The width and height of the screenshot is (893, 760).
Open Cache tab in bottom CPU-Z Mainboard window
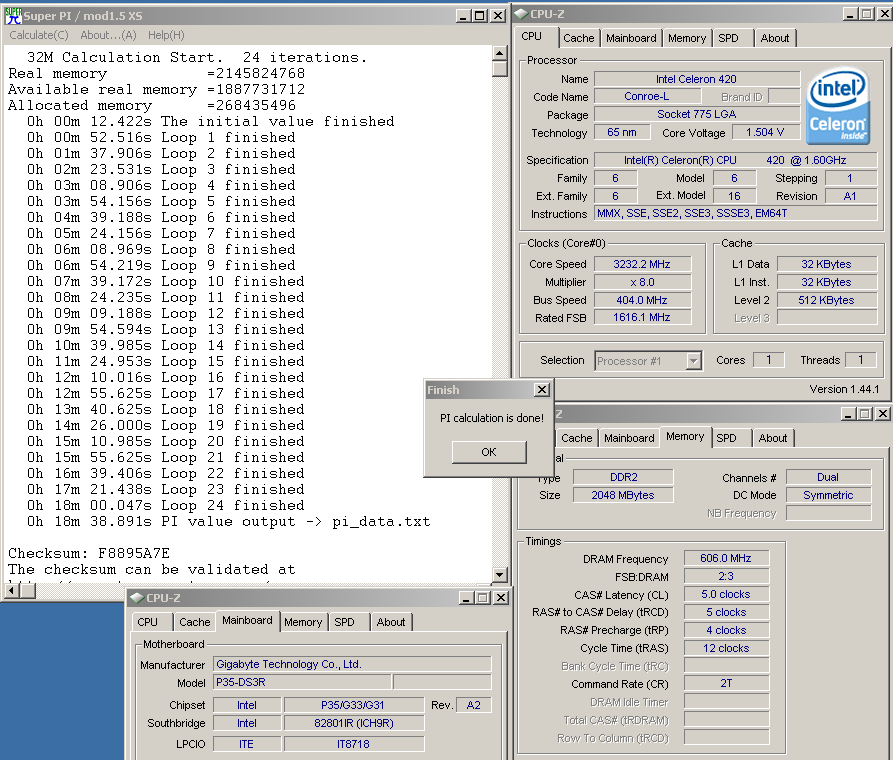[x=195, y=622]
